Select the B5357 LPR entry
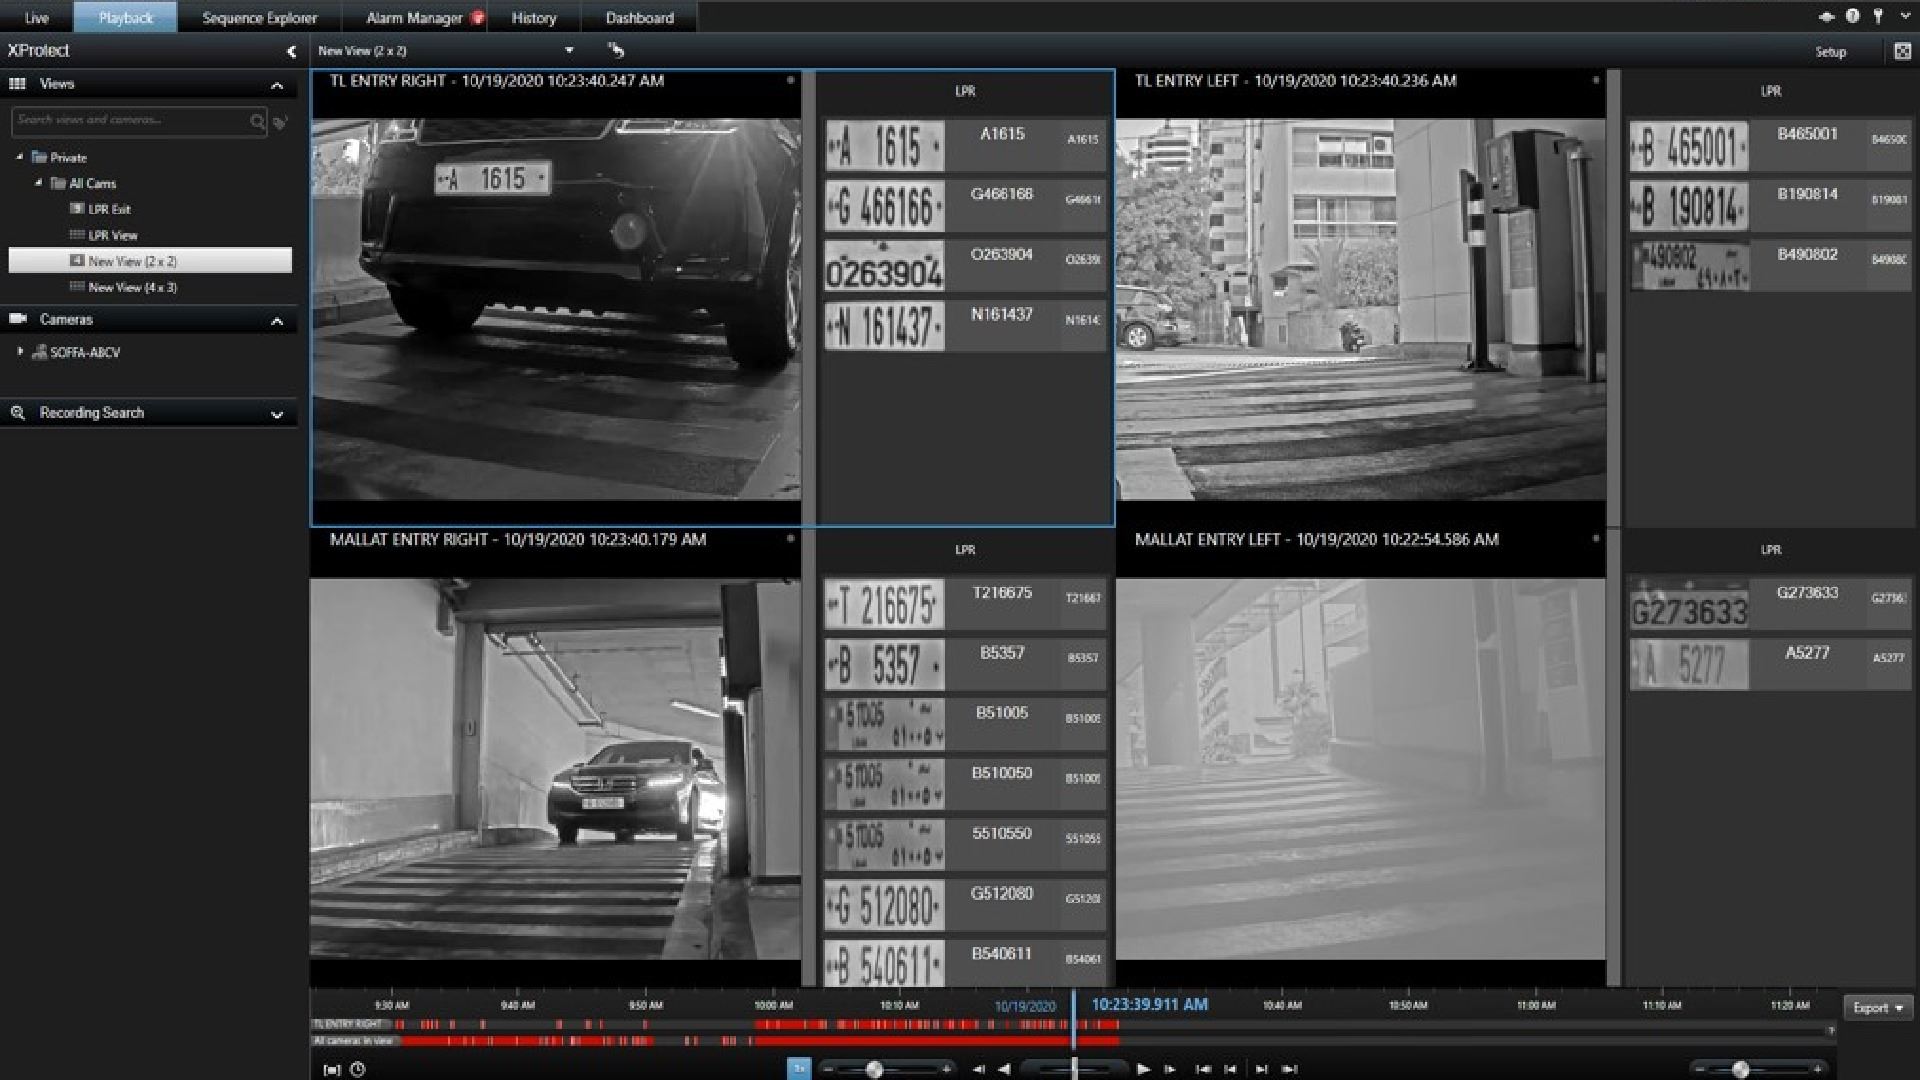This screenshot has height=1080, width=1920. (x=965, y=665)
